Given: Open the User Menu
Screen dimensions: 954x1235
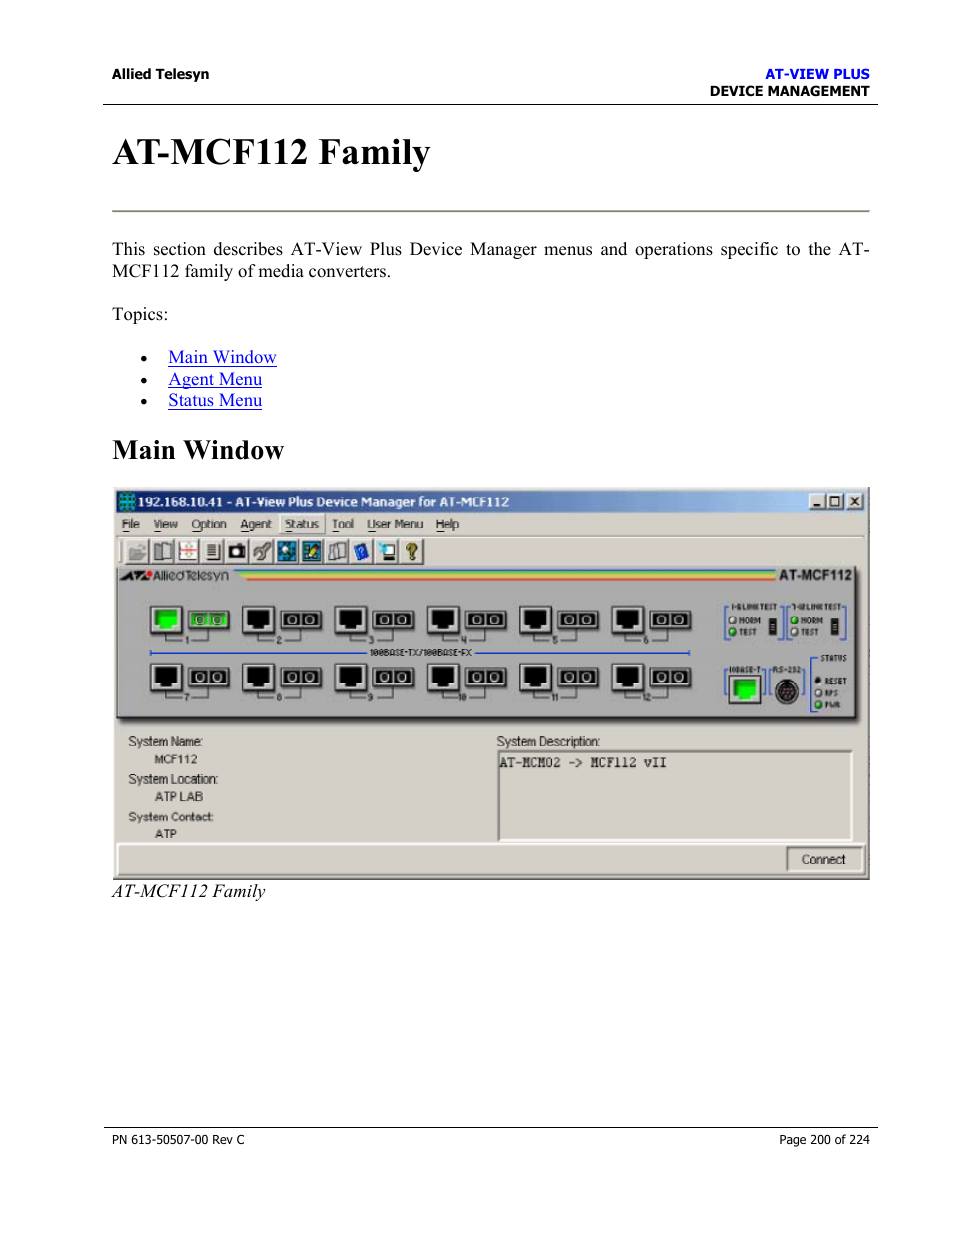Looking at the screenshot, I should click(395, 524).
